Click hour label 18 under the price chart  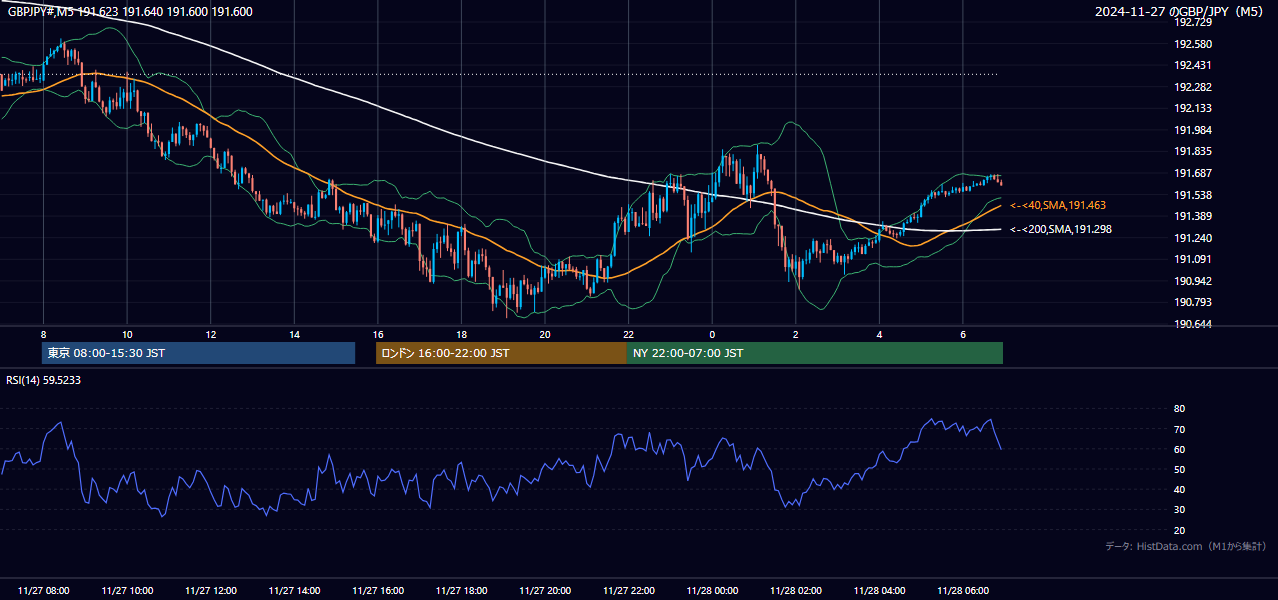[x=461, y=334]
